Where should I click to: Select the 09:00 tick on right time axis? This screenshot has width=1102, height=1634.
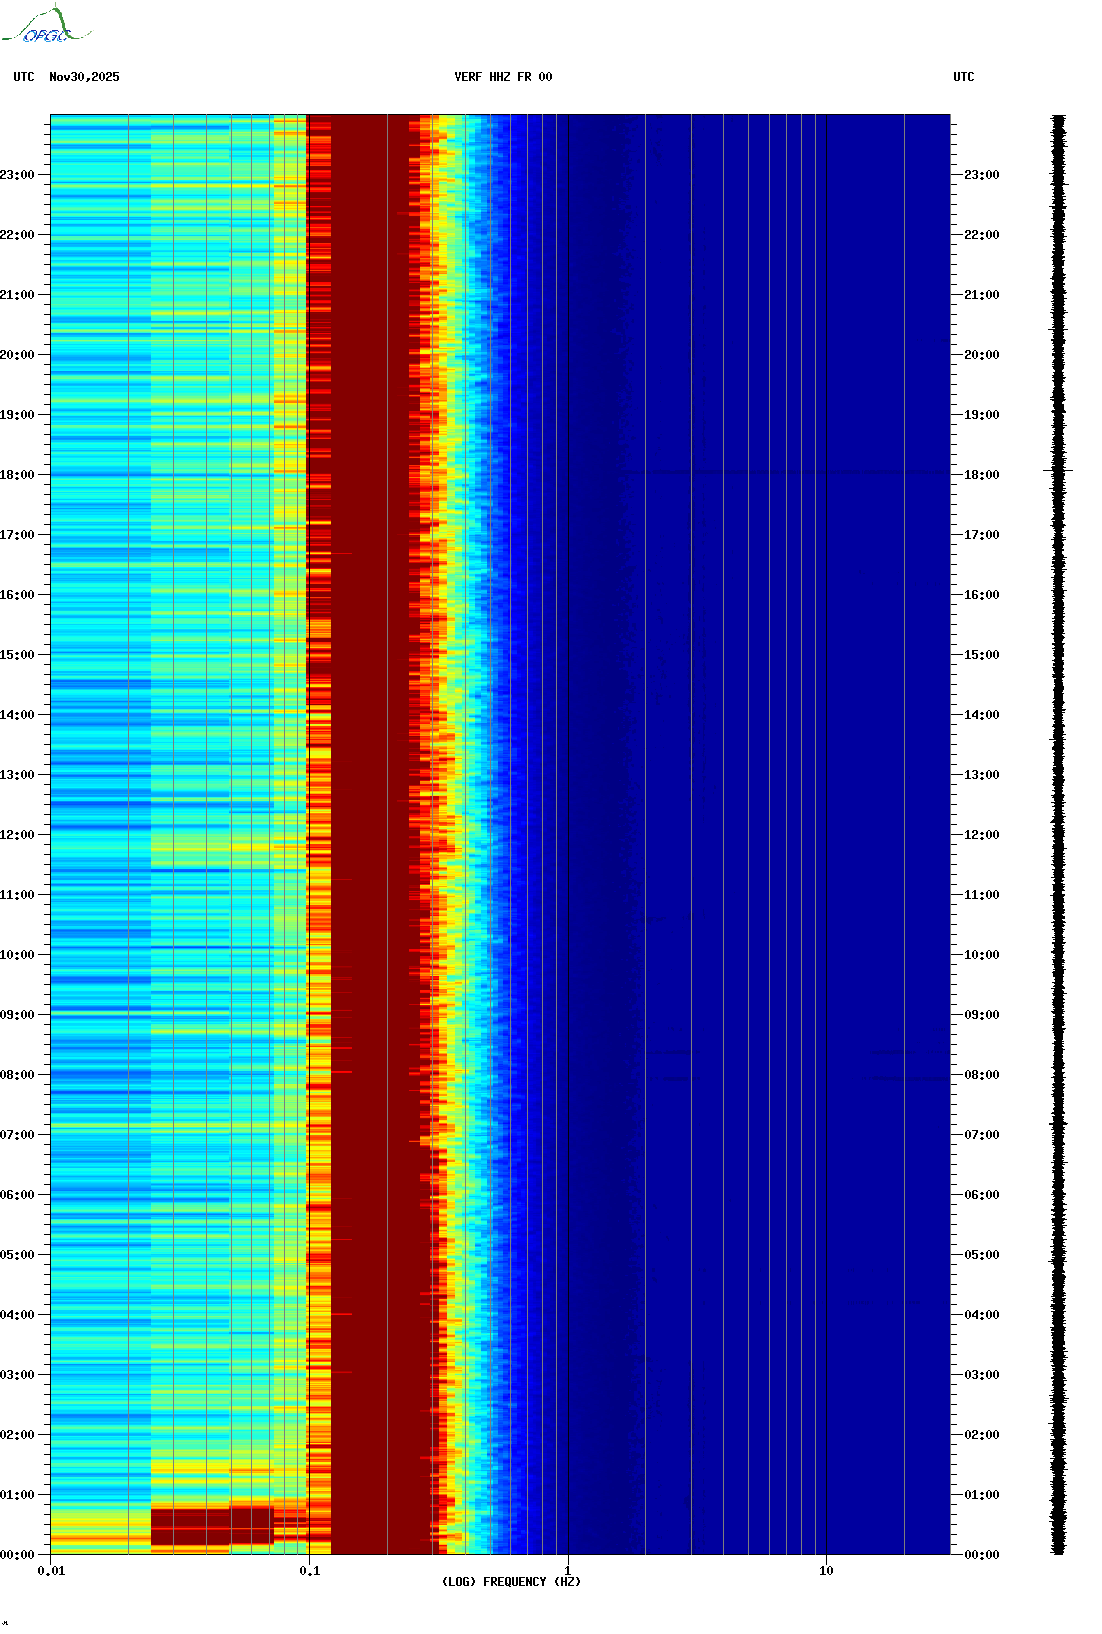pyautogui.click(x=981, y=1015)
